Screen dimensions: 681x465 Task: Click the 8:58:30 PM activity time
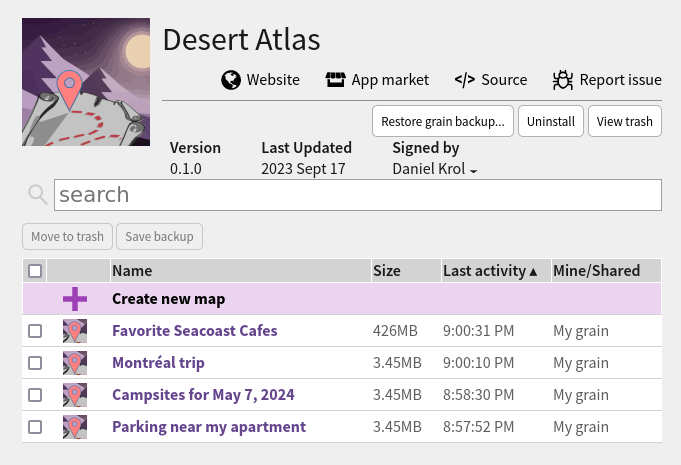tap(478, 395)
